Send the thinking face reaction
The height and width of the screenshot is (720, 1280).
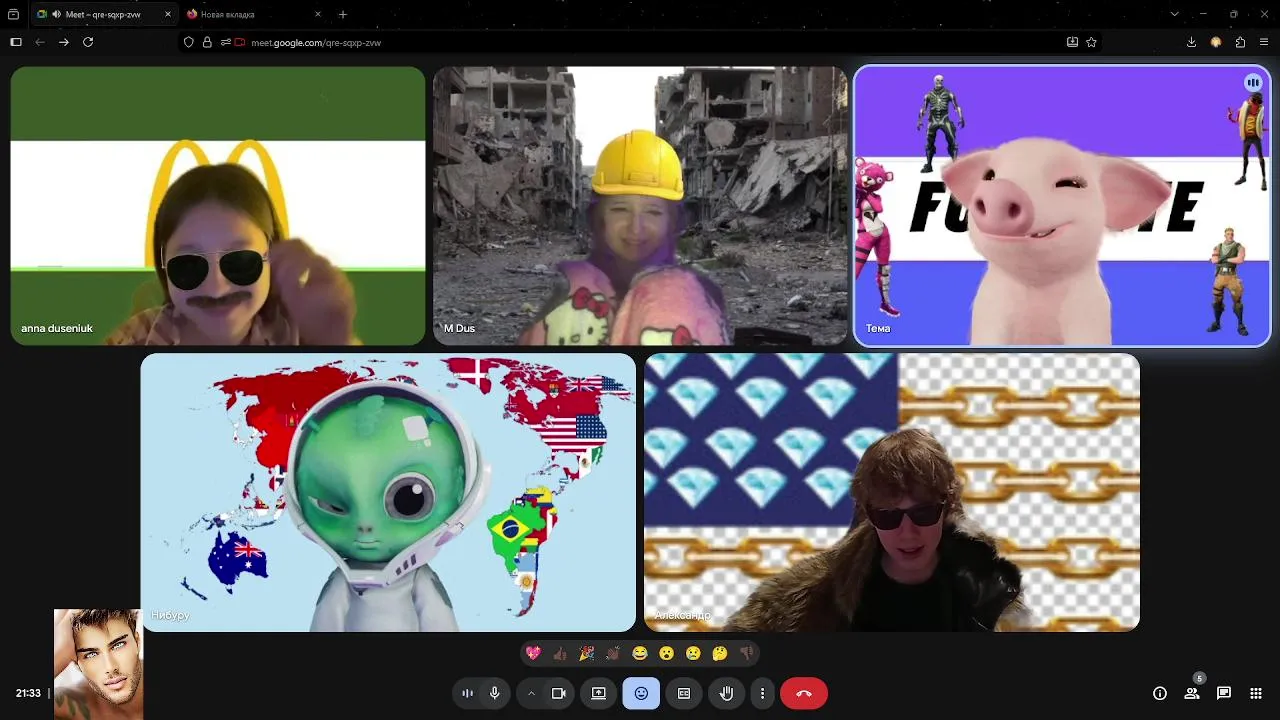(x=720, y=653)
